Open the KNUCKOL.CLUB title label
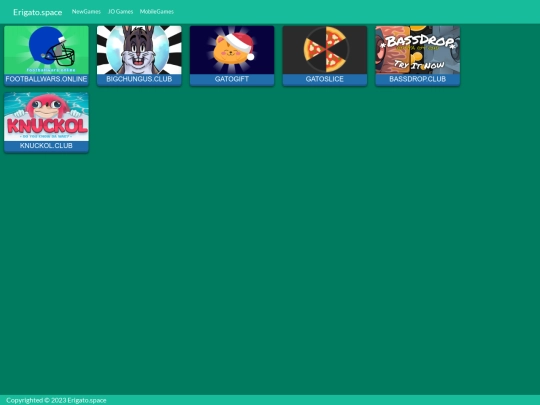 [46, 146]
